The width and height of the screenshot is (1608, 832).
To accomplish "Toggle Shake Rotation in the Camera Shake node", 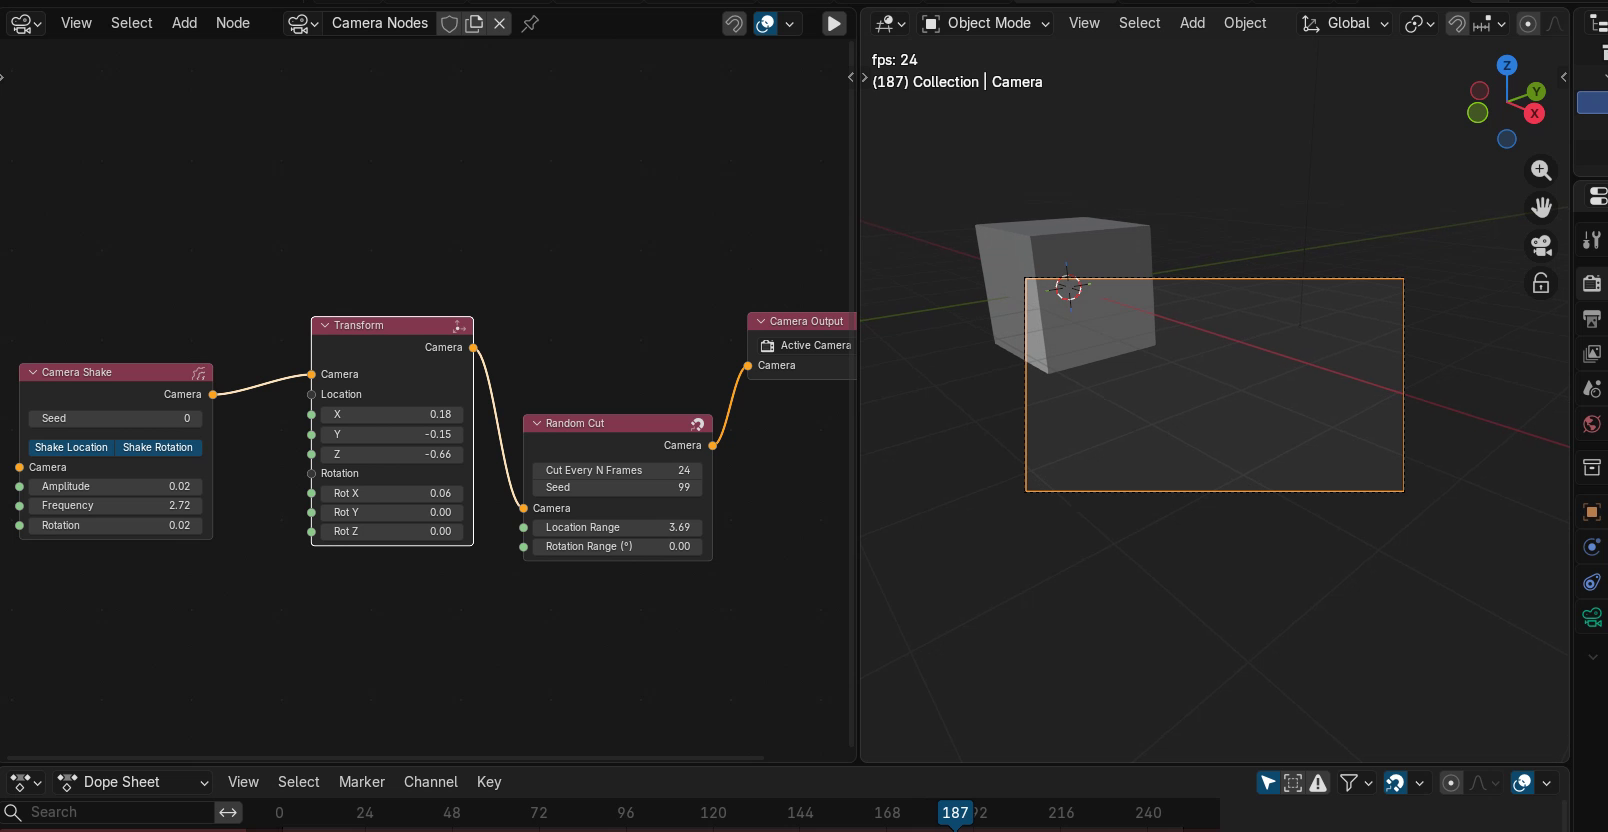I will coord(158,447).
